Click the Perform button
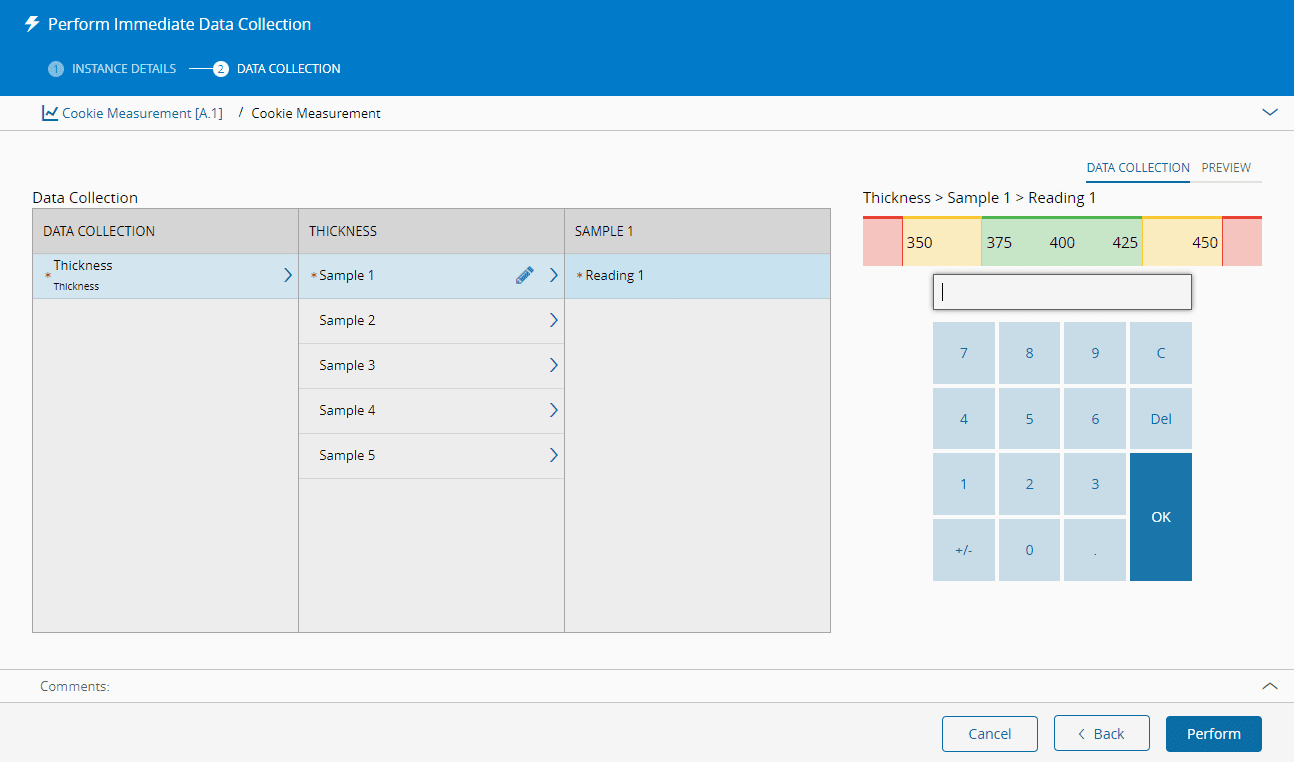Viewport: 1294px width, 762px height. 1213,734
